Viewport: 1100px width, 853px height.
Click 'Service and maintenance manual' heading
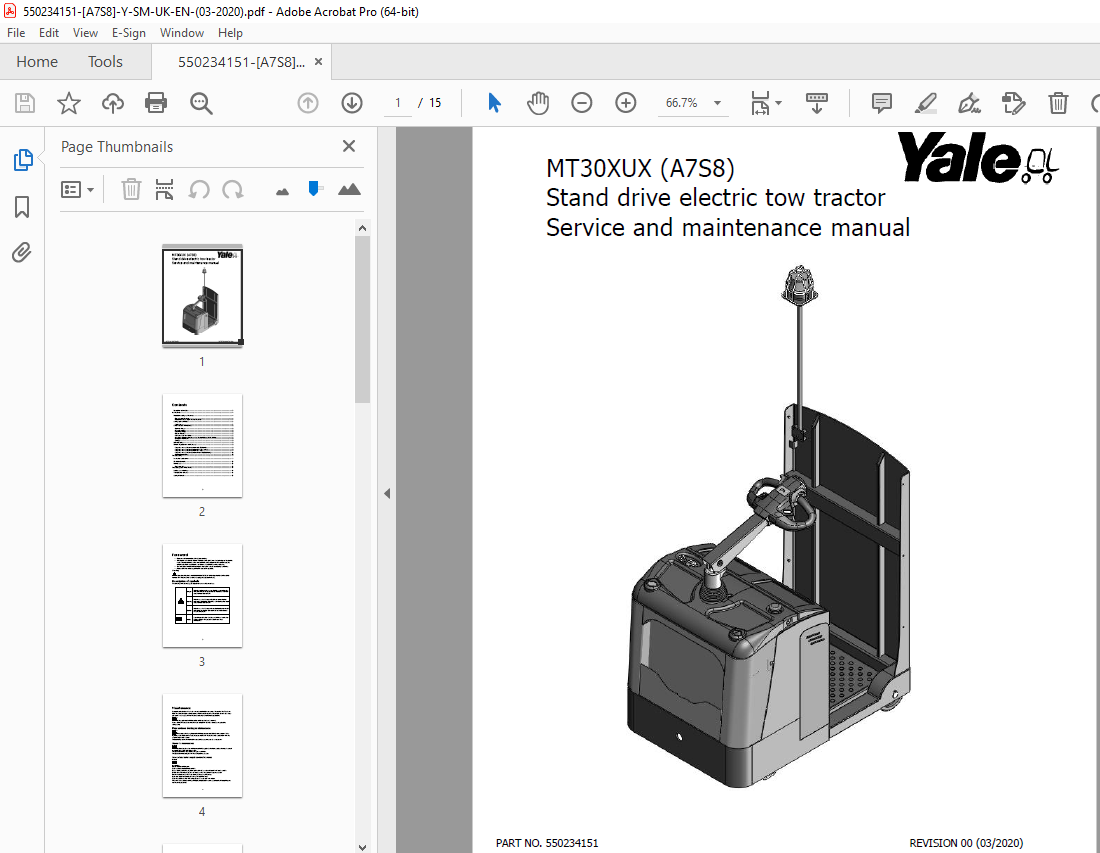tap(728, 227)
